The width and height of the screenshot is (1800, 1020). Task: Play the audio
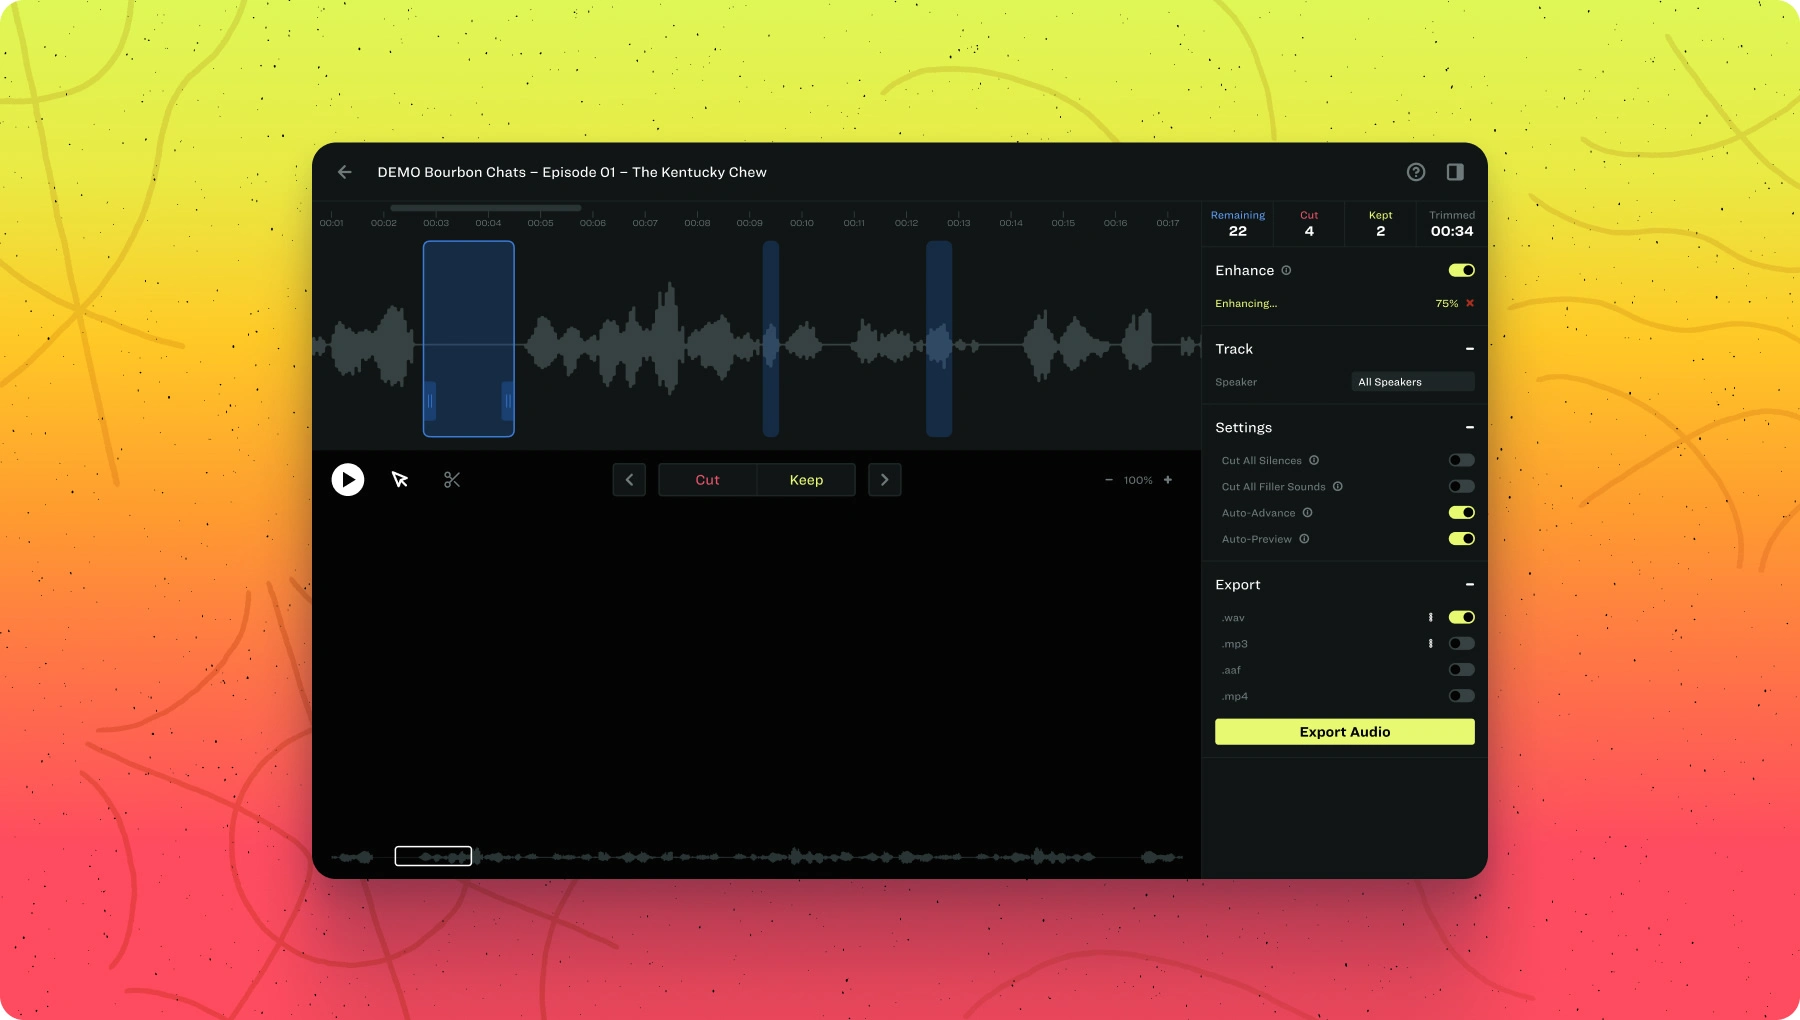pos(348,480)
